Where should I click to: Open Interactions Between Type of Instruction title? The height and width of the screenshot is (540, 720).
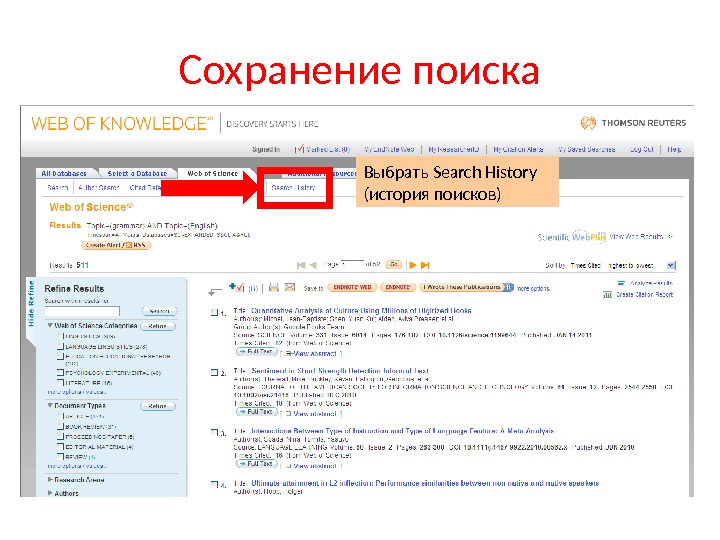(x=403, y=431)
